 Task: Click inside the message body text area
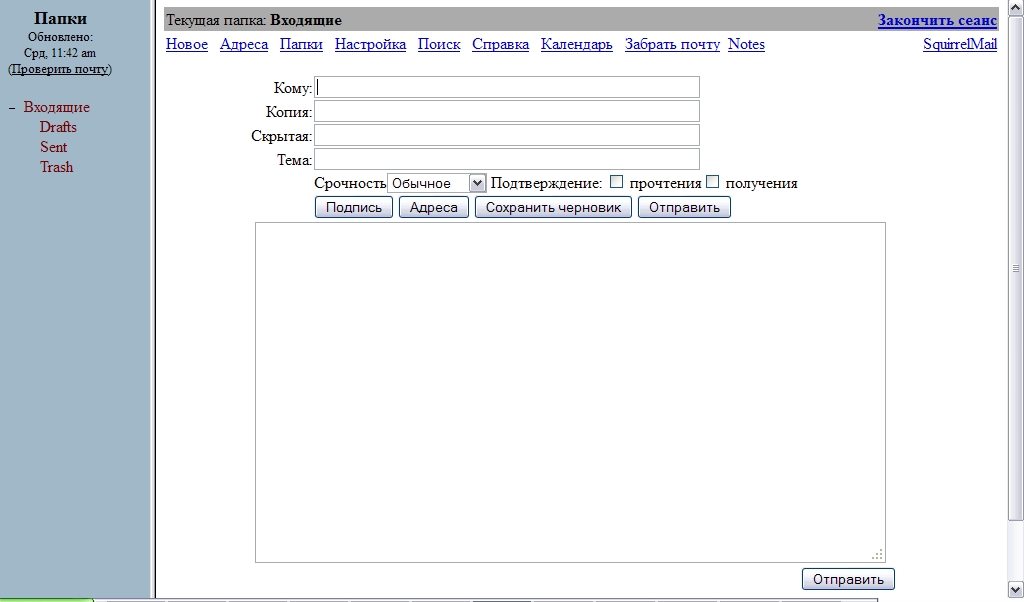tap(570, 392)
